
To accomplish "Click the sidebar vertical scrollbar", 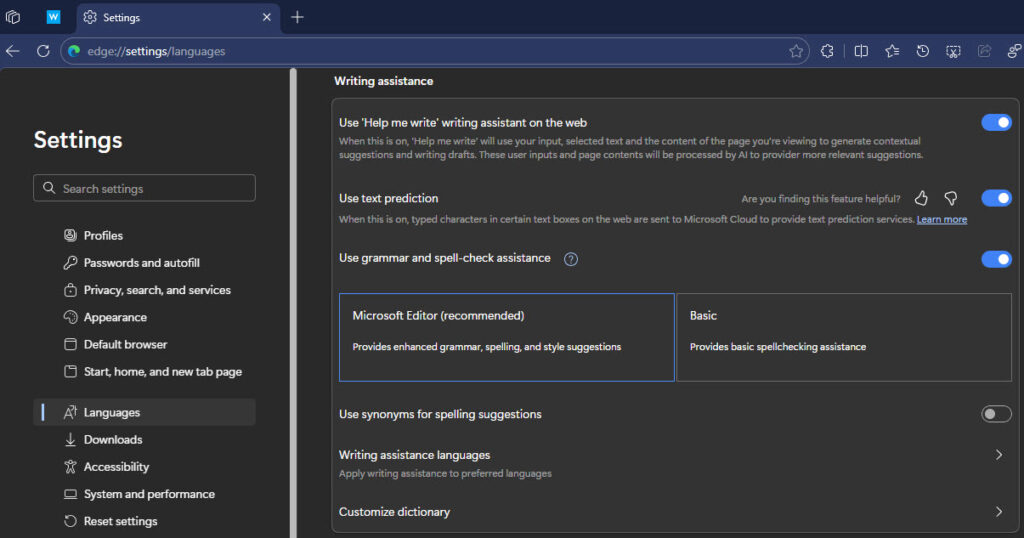I will (x=293, y=303).
